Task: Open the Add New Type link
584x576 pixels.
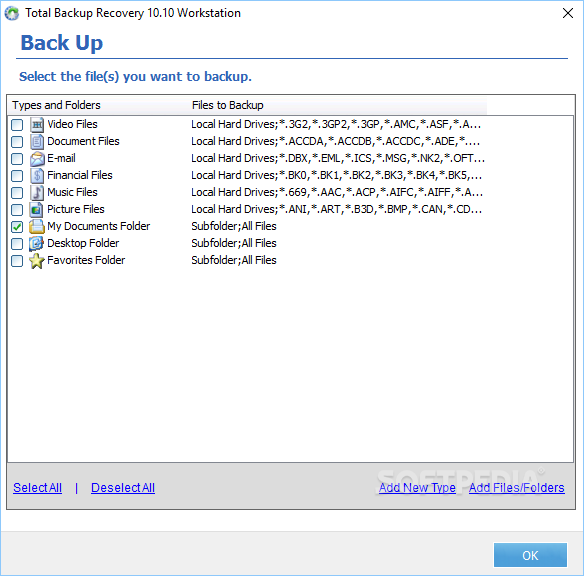Action: coord(417,488)
